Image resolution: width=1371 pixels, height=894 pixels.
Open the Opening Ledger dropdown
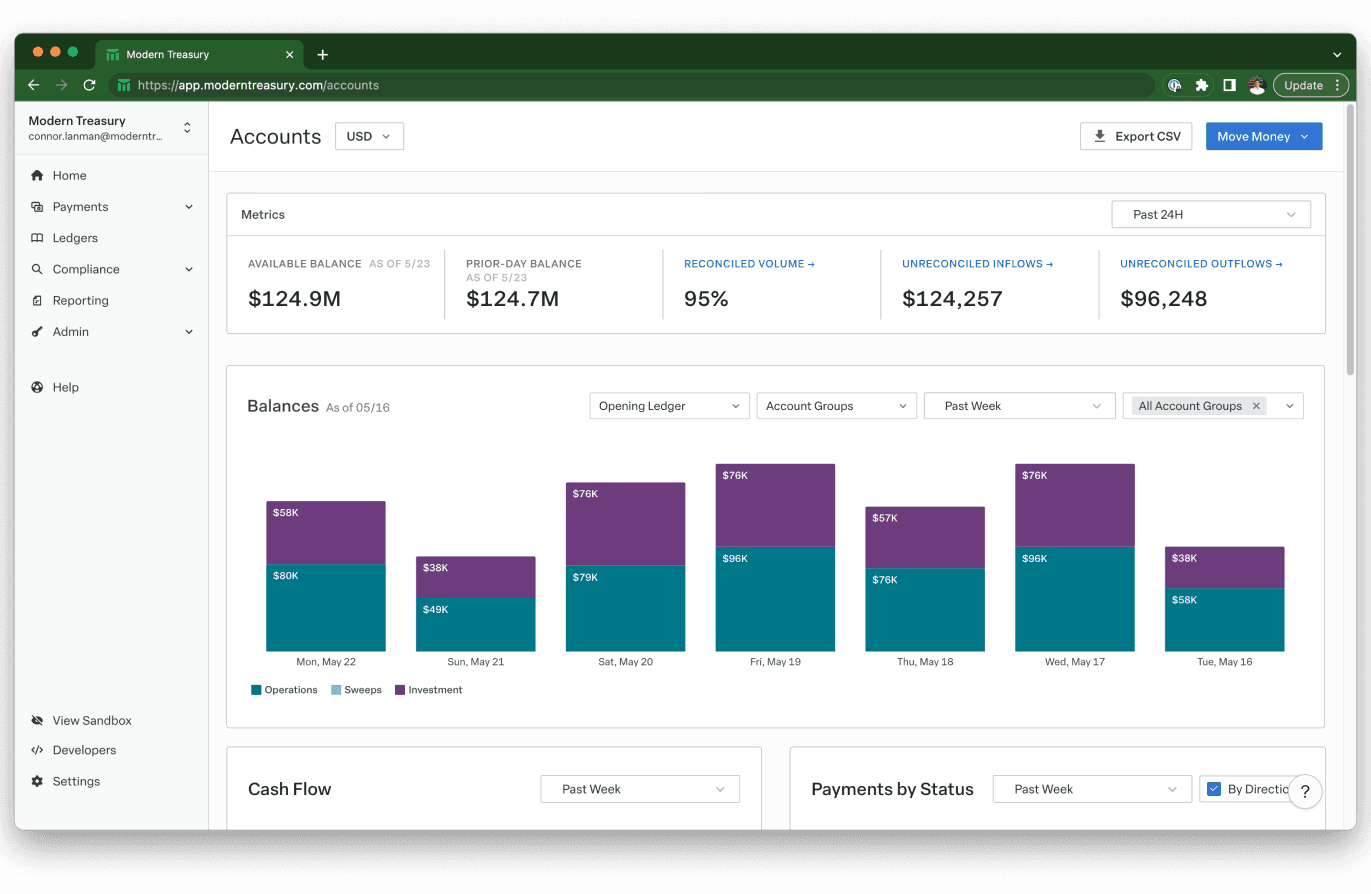(x=668, y=406)
